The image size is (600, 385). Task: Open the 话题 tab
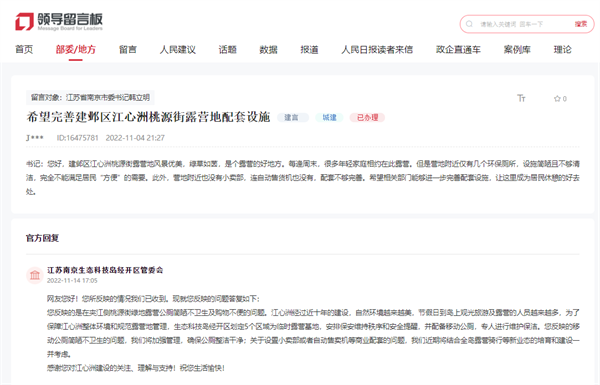[x=228, y=49]
